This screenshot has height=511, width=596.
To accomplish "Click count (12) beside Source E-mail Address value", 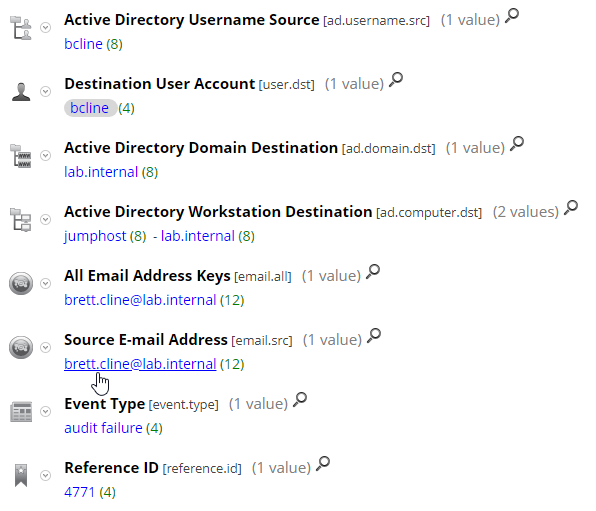I will click(x=232, y=364).
